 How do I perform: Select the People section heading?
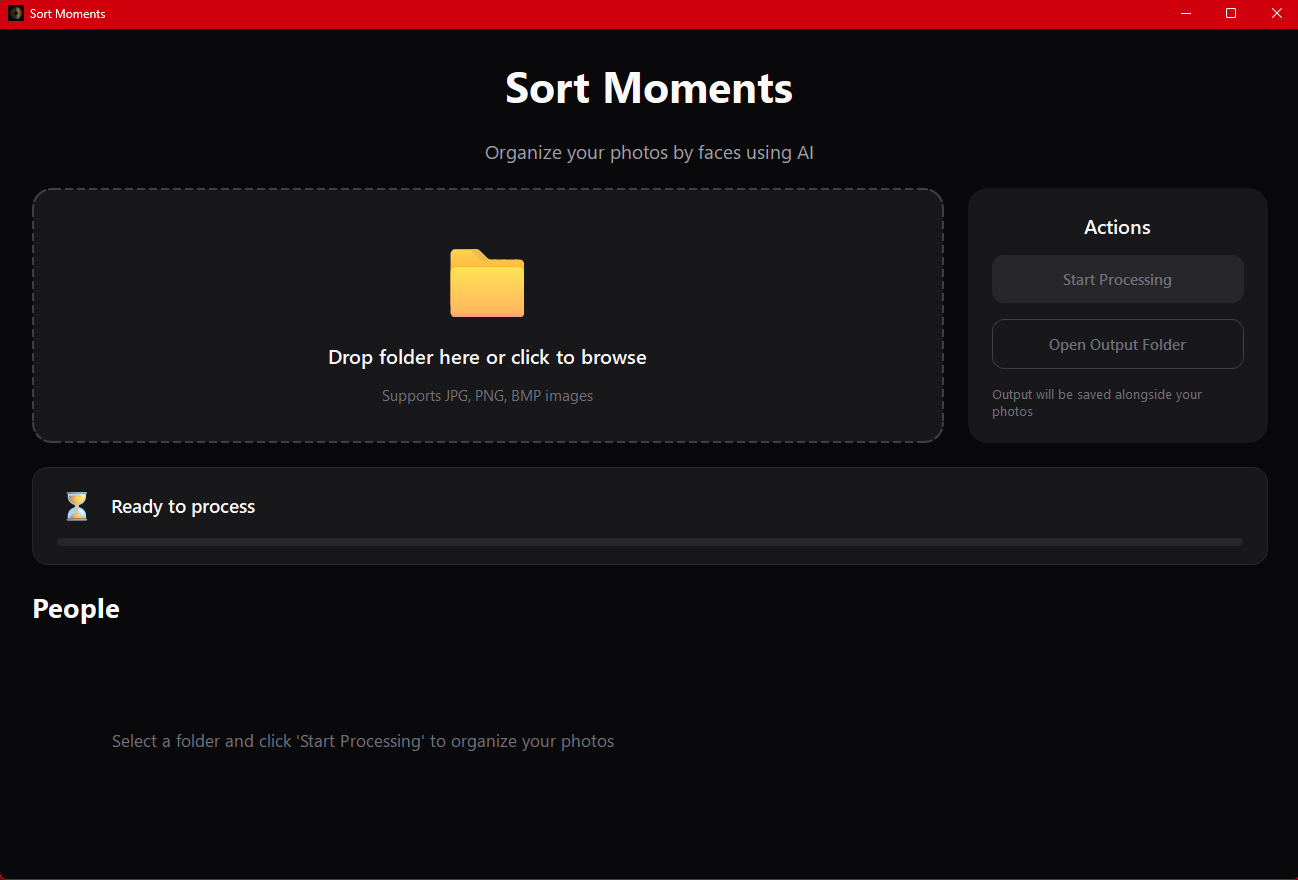point(75,608)
